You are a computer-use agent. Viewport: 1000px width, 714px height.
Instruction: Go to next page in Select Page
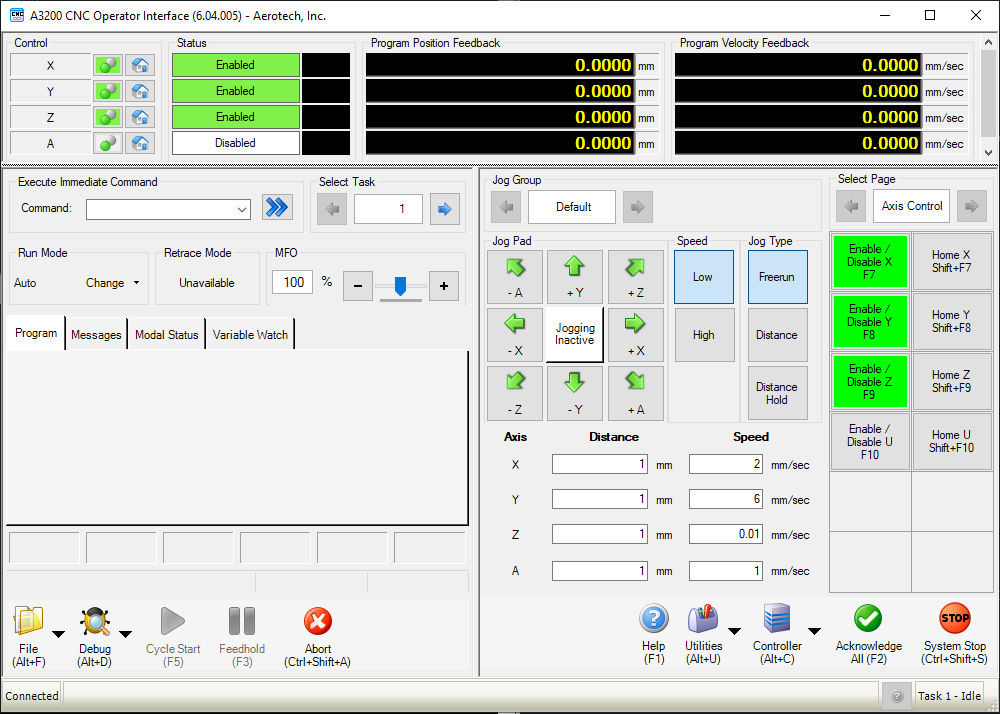click(972, 206)
